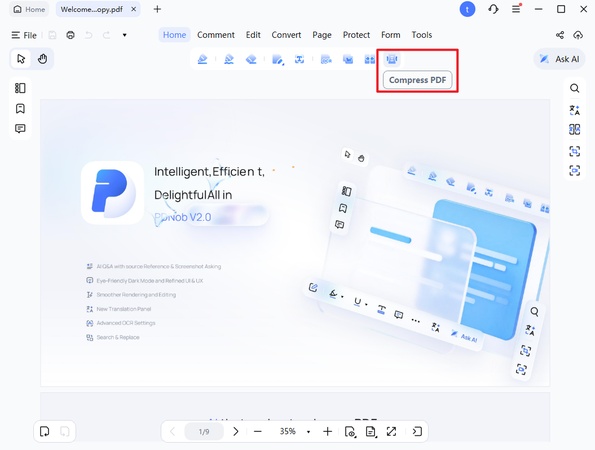Click the capture area icon in right sidebar
The width and height of the screenshot is (595, 450).
[575, 151]
